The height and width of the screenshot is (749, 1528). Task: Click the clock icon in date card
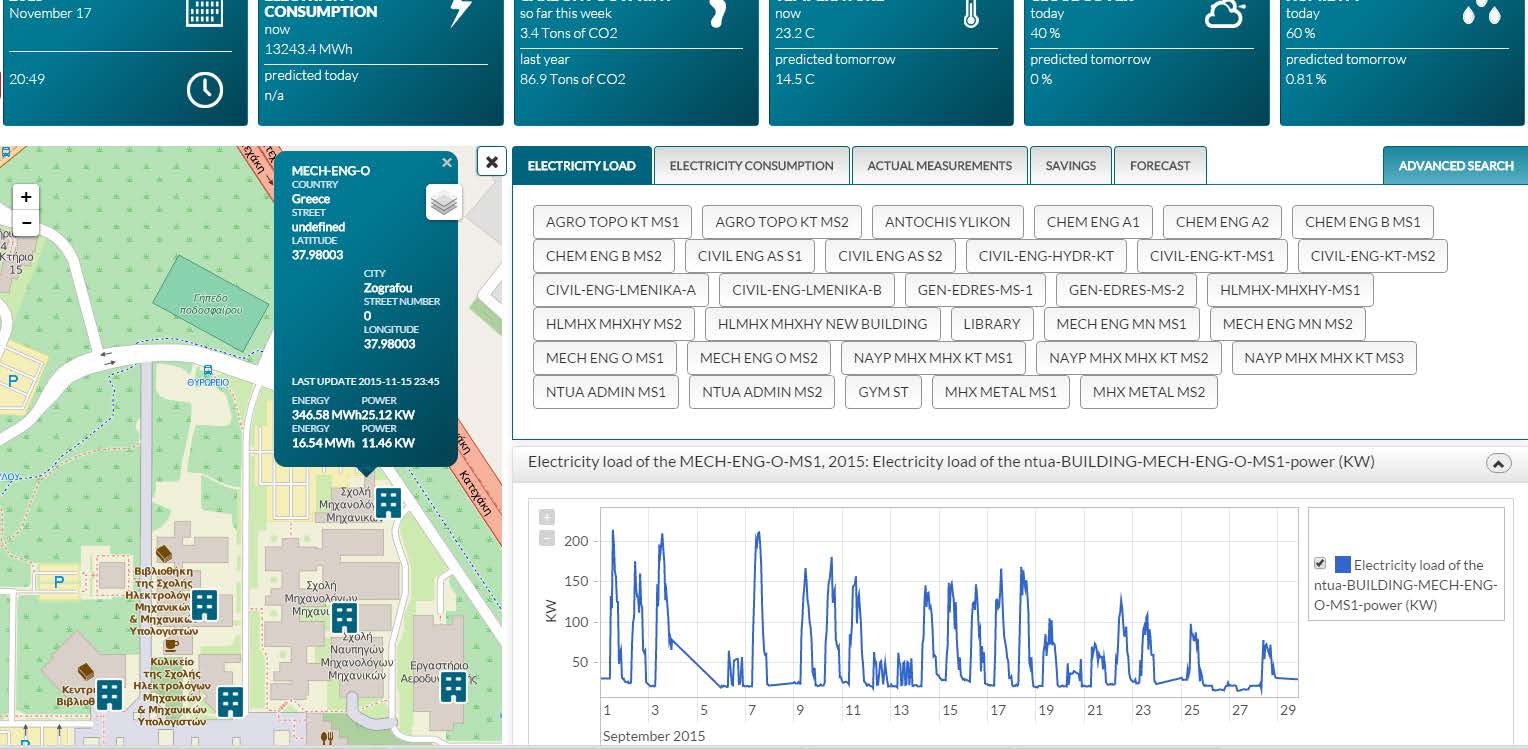pos(205,90)
